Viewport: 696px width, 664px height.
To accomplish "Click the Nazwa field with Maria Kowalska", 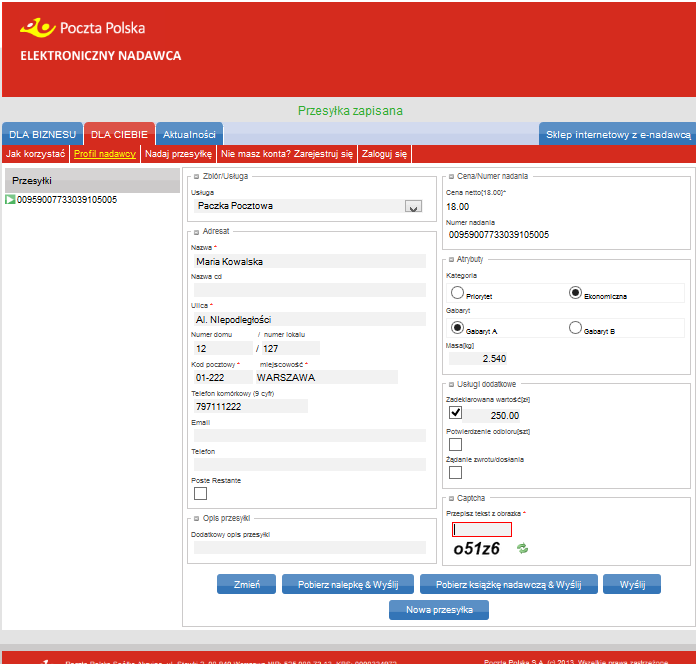I will click(x=310, y=261).
